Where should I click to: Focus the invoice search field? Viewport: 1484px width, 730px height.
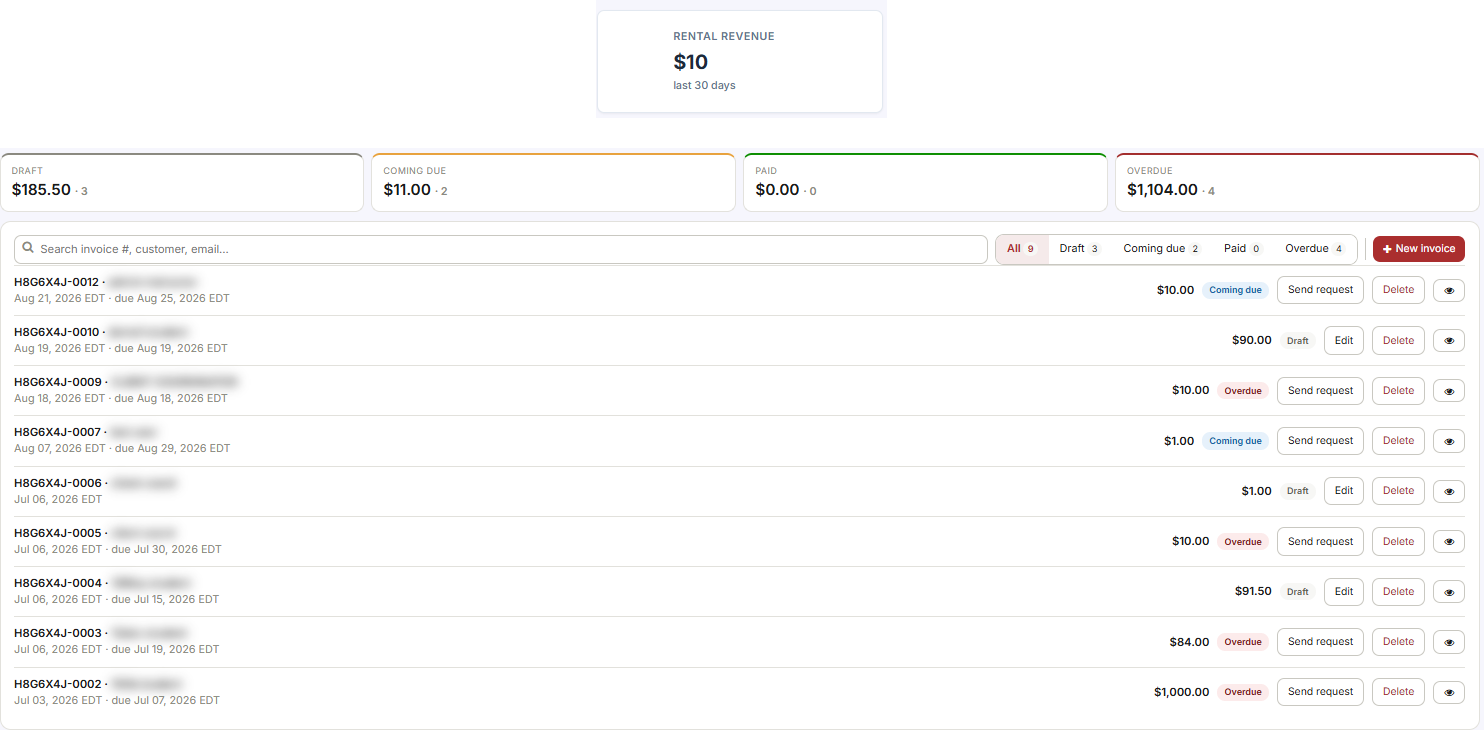coord(501,249)
